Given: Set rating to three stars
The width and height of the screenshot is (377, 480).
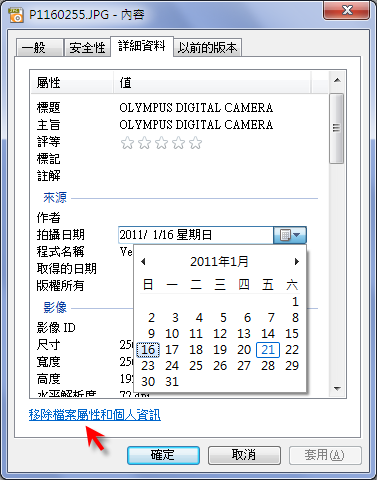Looking at the screenshot, I should pyautogui.click(x=162, y=143).
